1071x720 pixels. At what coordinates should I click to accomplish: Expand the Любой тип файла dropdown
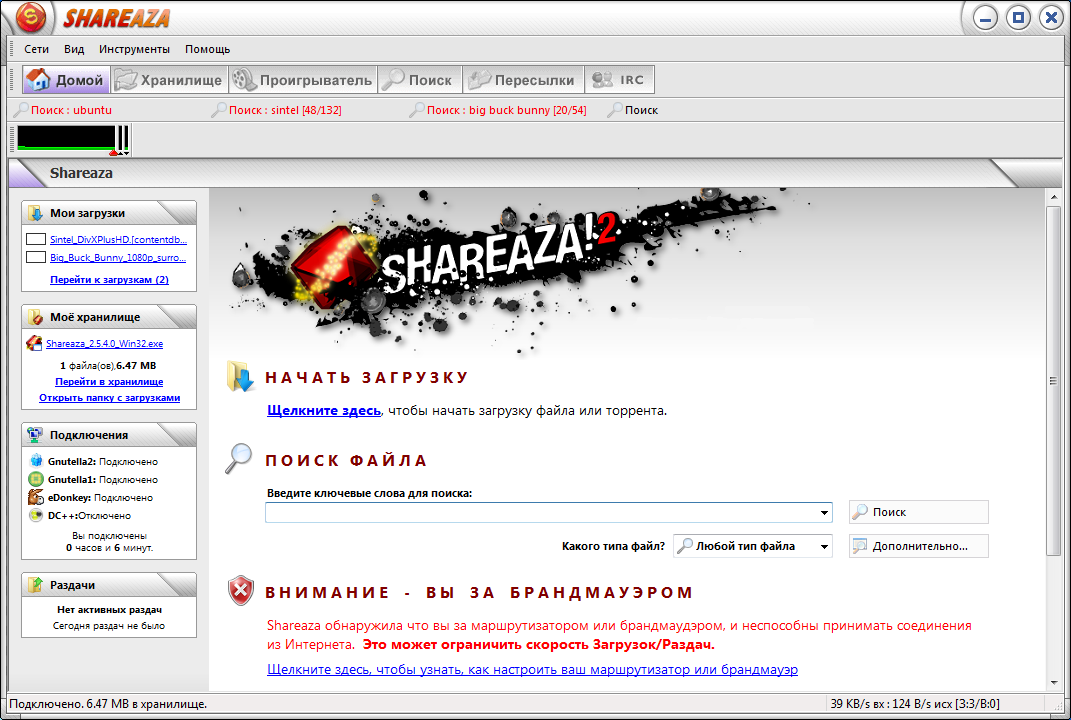[x=824, y=547]
